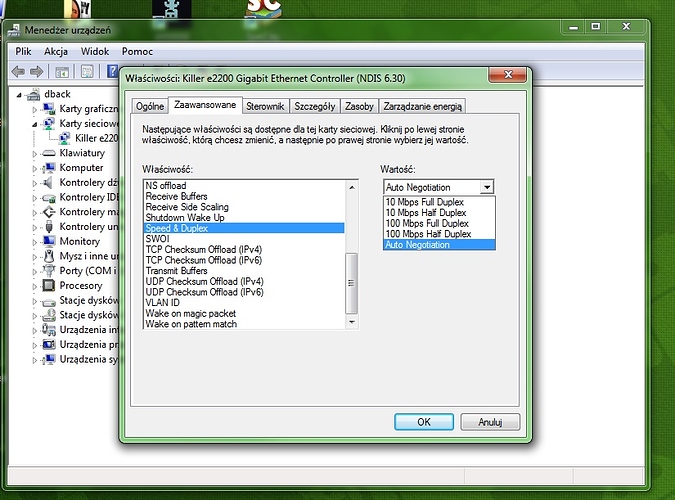Click the Monitory monitor icon
The image size is (675, 500).
tap(49, 241)
